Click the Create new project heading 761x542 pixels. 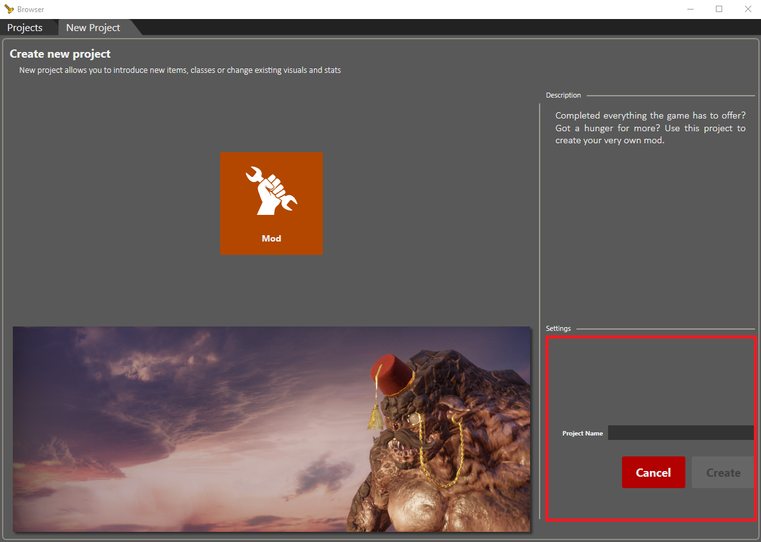click(x=60, y=54)
